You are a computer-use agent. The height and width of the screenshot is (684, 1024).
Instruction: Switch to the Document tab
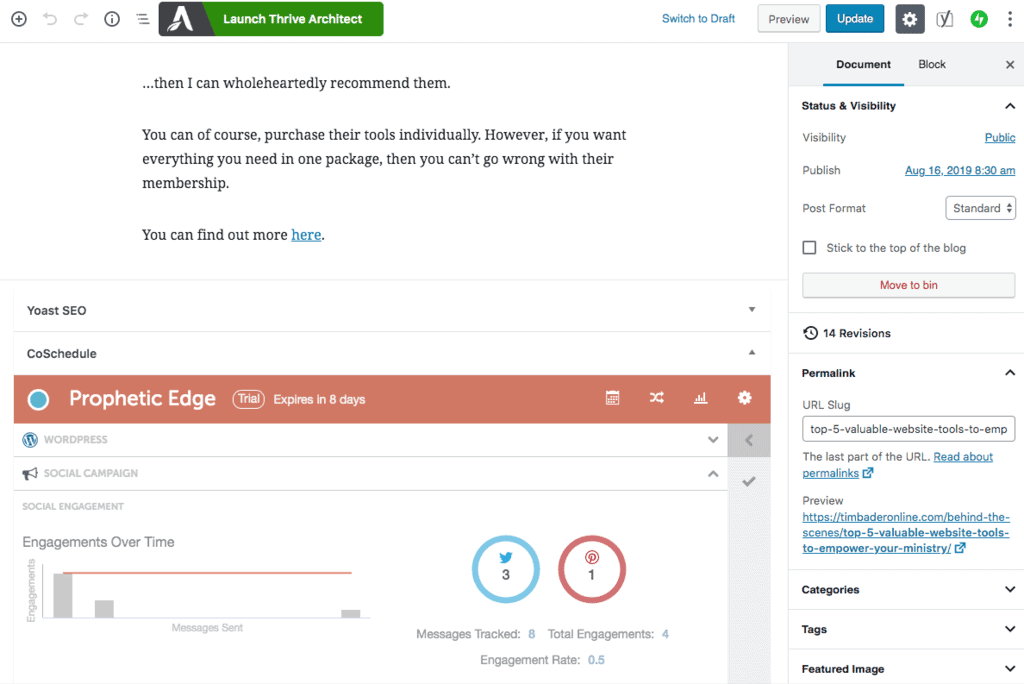863,65
